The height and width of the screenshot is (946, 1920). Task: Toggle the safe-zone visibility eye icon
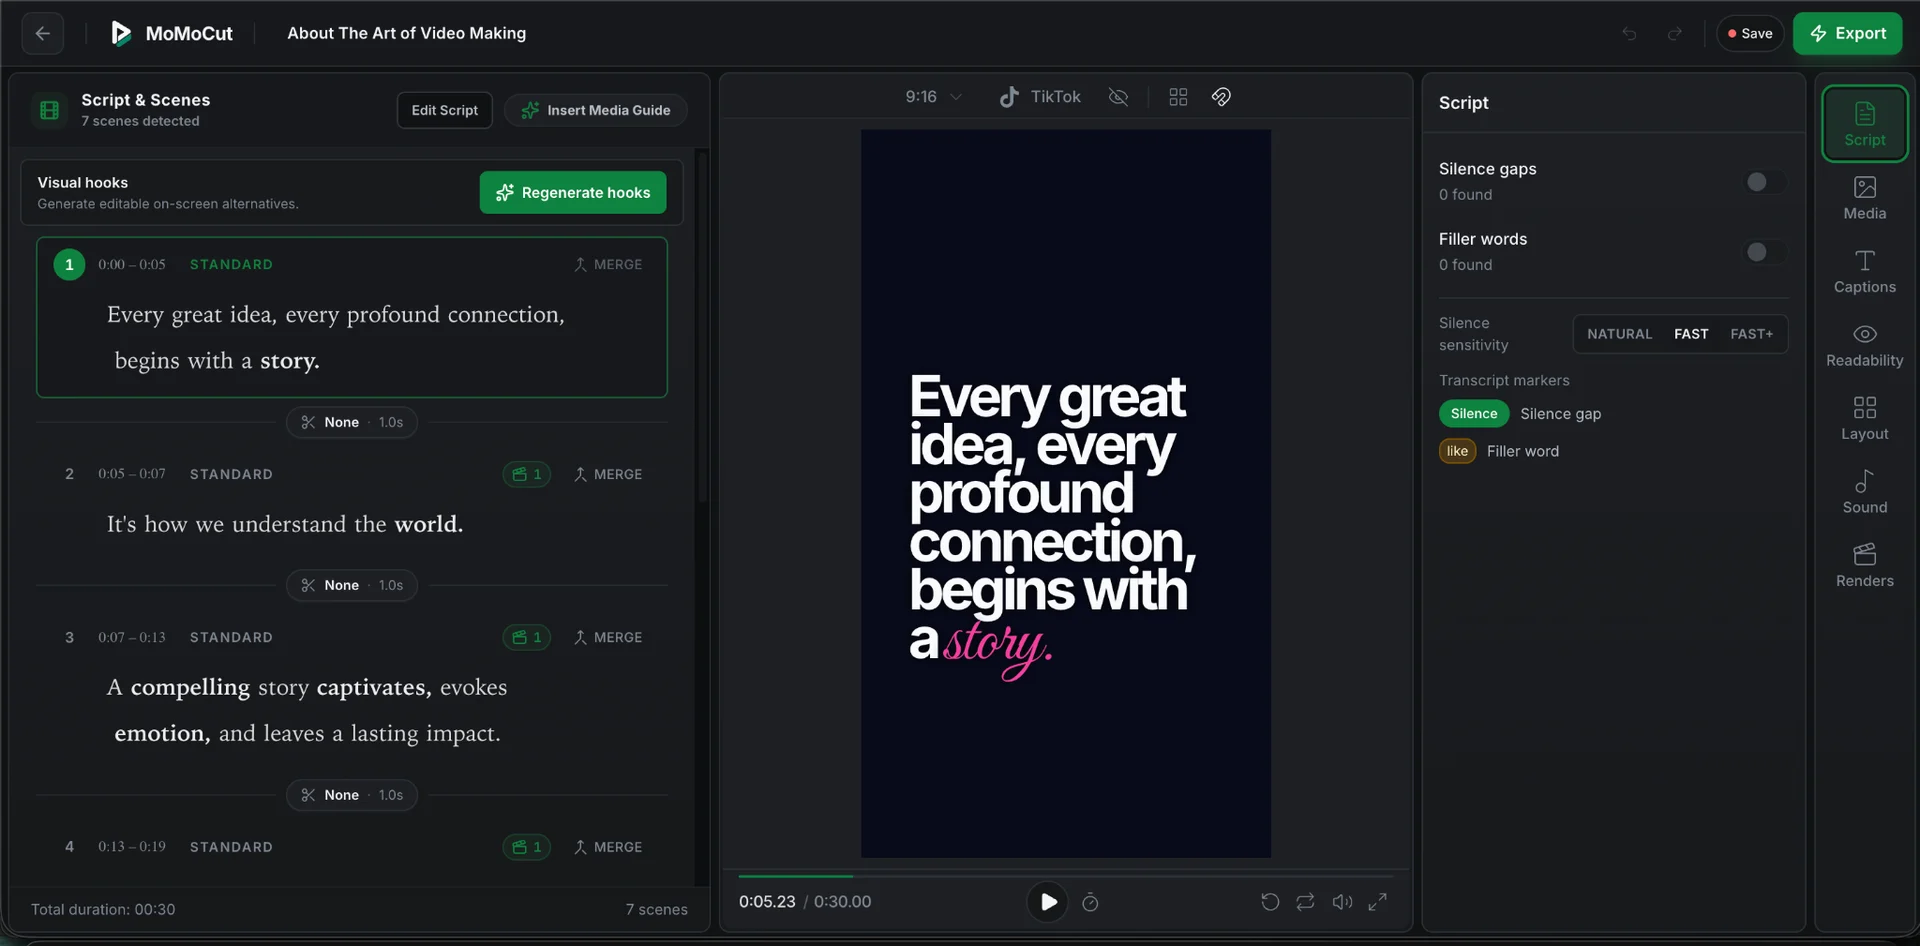click(1118, 97)
